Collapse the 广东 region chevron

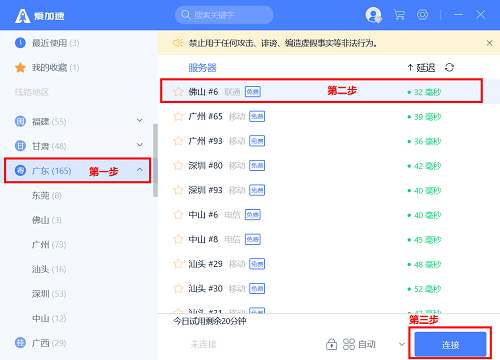point(140,170)
